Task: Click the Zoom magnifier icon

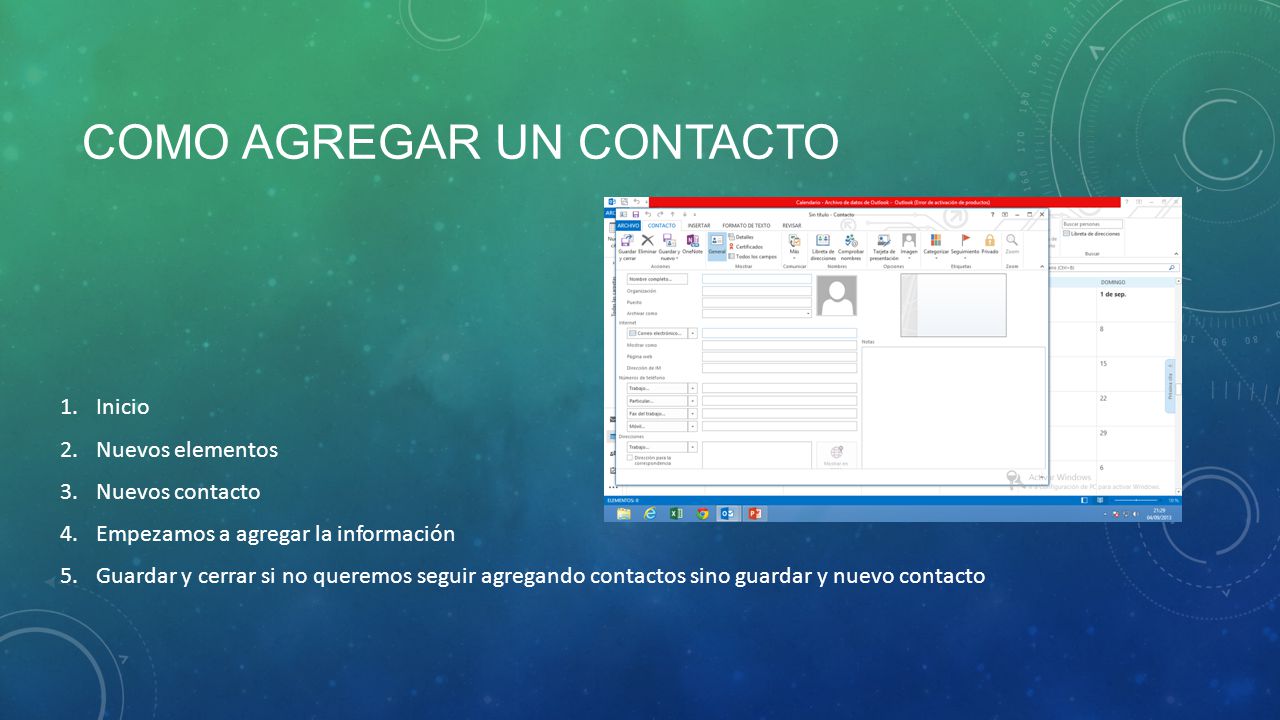Action: pyautogui.click(x=1012, y=240)
